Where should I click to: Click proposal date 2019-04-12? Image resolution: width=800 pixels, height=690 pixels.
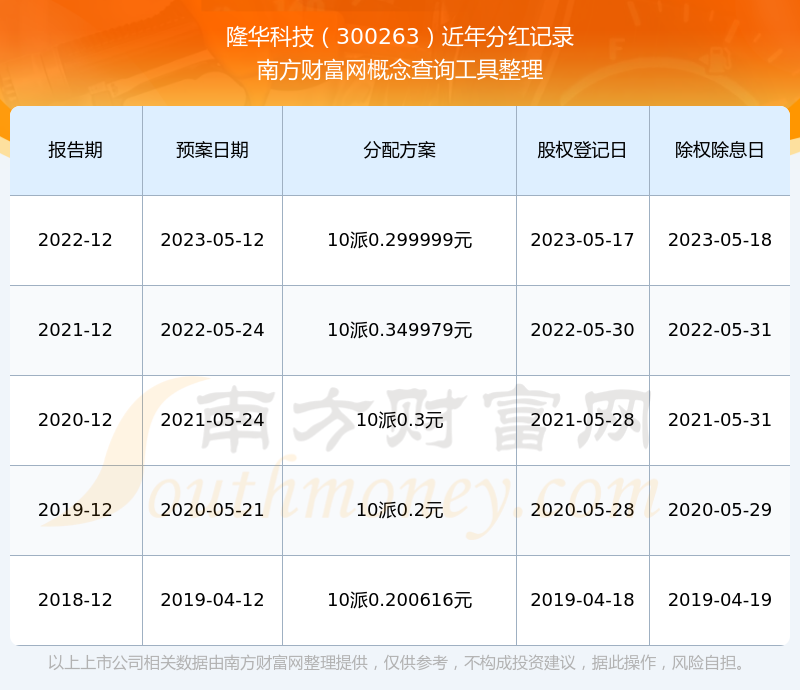click(x=212, y=600)
